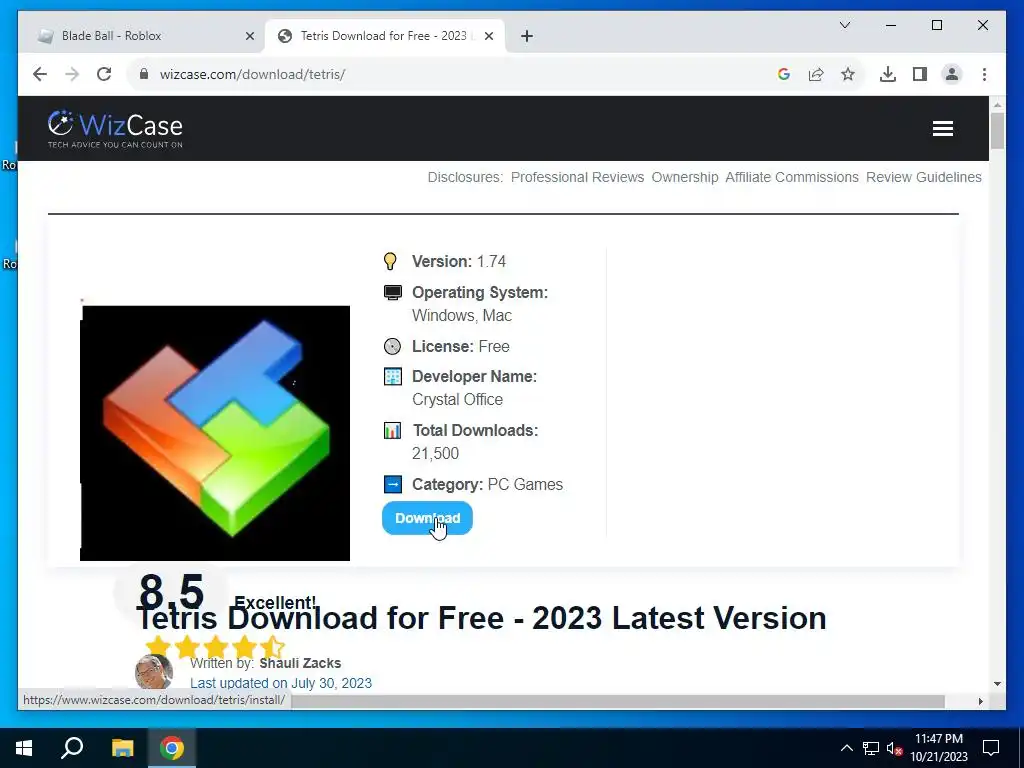
Task: Click the author name Shauli Zacks
Action: tap(300, 663)
